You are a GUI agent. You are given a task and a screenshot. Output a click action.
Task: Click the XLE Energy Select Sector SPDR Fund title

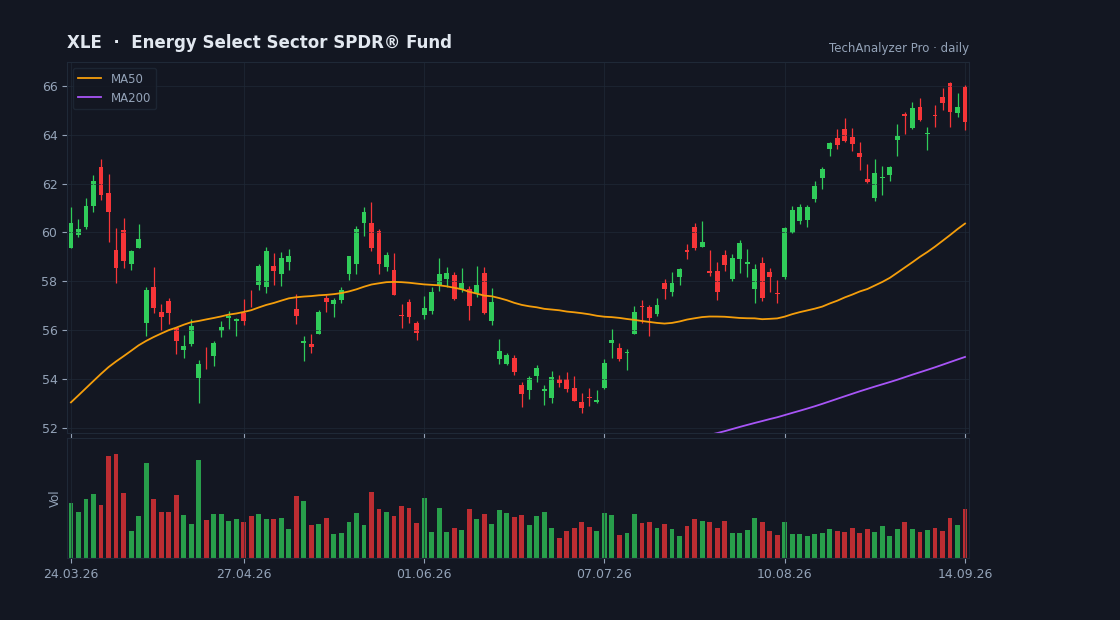pos(259,42)
